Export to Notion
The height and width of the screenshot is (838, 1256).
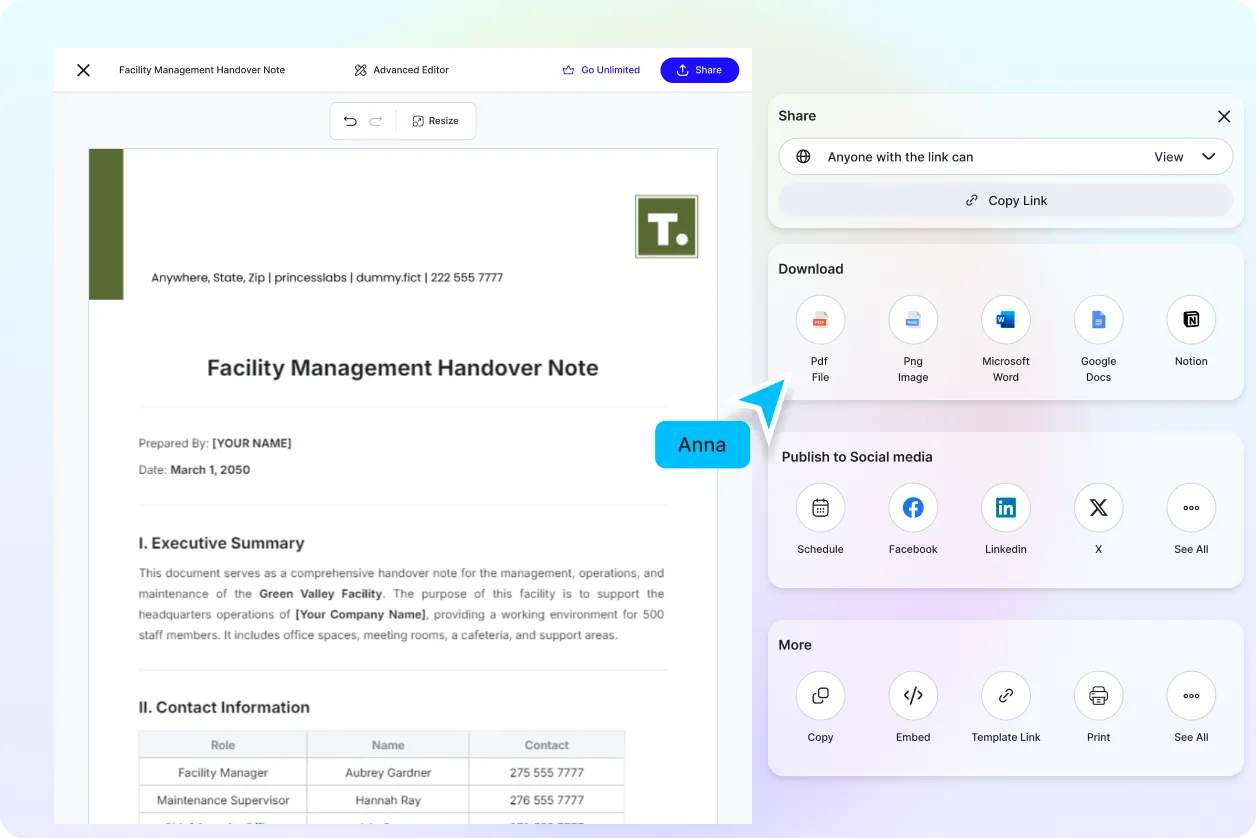[1191, 320]
